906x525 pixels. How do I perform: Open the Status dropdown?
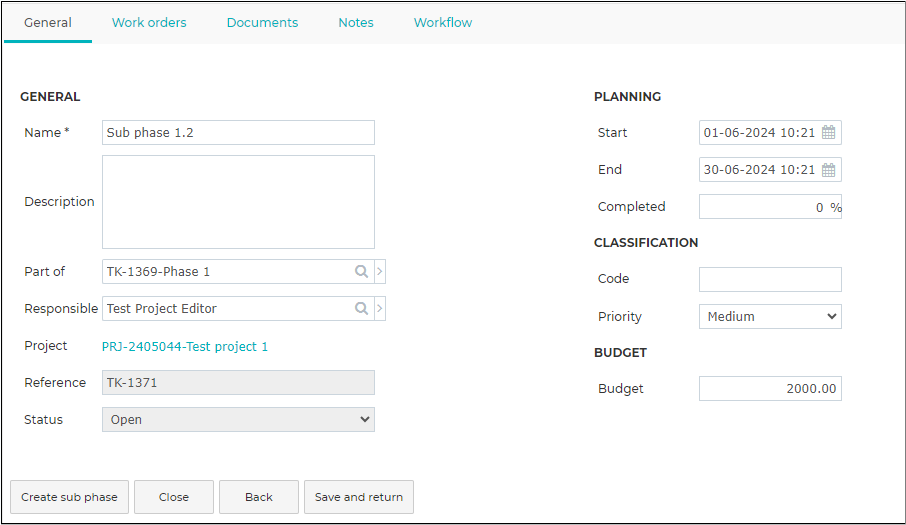click(x=238, y=419)
